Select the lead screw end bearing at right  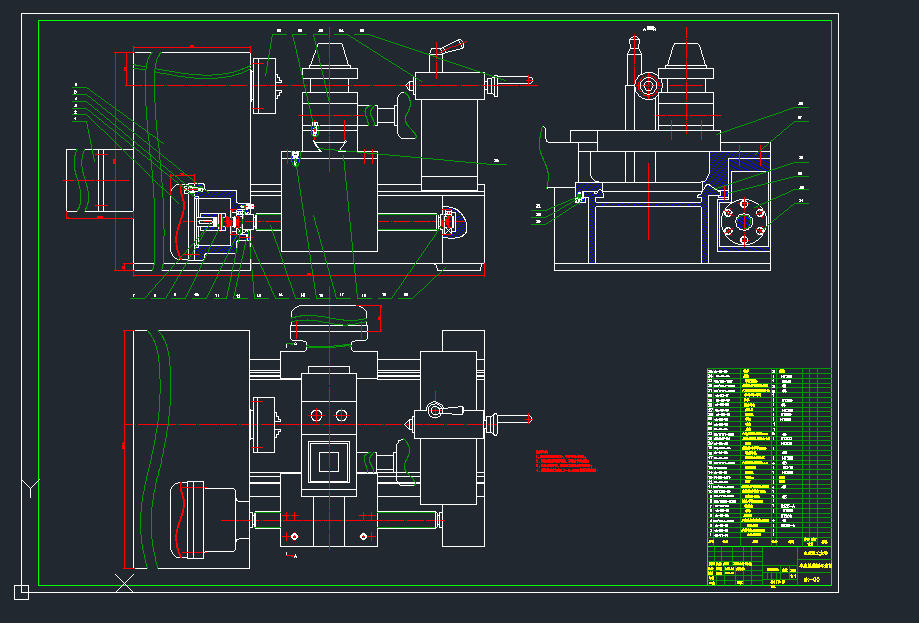pyautogui.click(x=452, y=222)
